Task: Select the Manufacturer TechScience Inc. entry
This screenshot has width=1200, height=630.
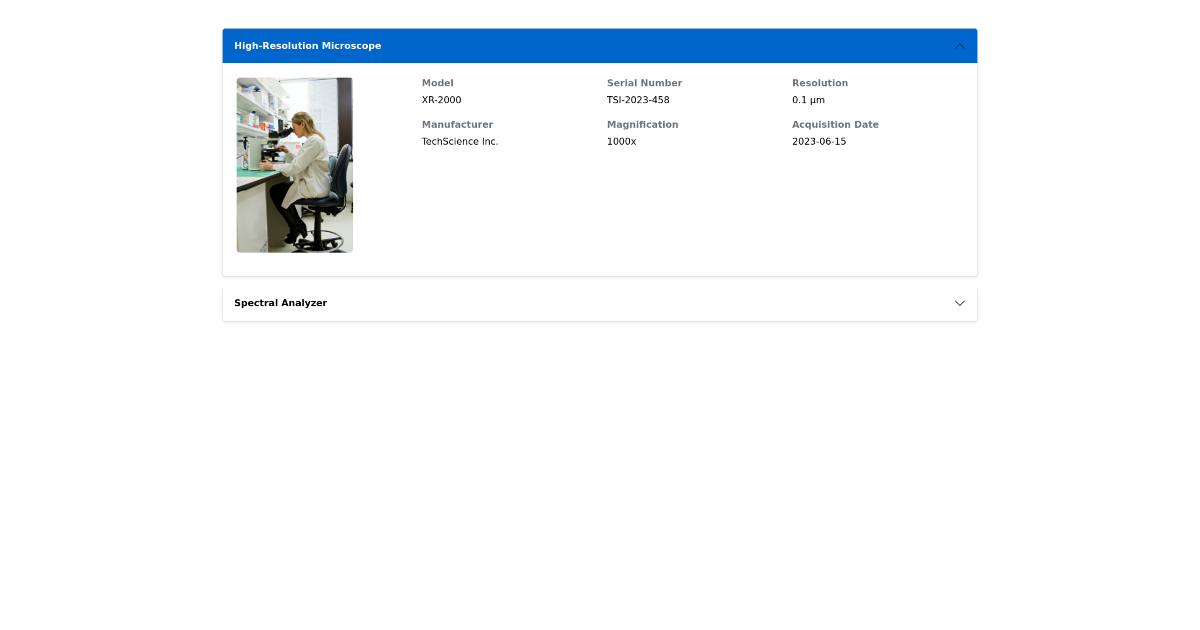Action: tap(460, 141)
